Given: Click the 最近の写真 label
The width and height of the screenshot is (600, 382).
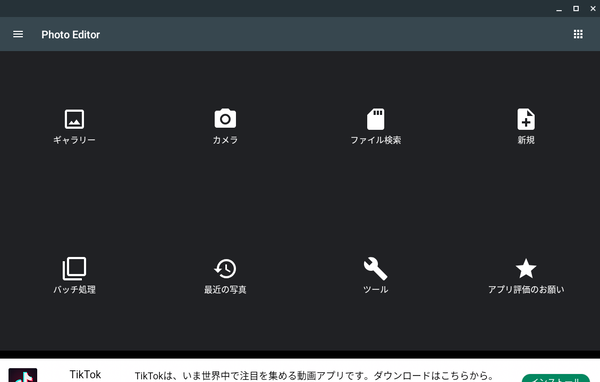Looking at the screenshot, I should (x=225, y=290).
